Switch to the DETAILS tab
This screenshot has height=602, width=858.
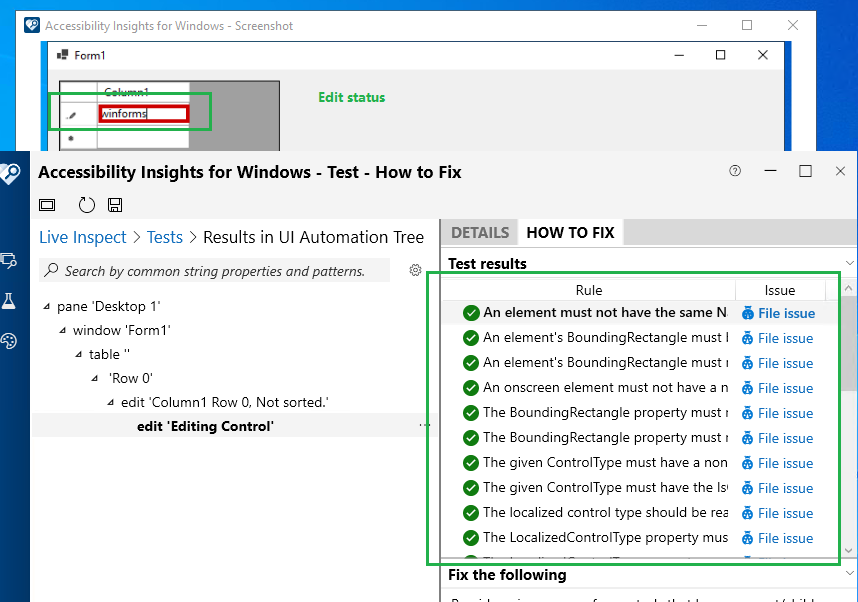[x=479, y=232]
